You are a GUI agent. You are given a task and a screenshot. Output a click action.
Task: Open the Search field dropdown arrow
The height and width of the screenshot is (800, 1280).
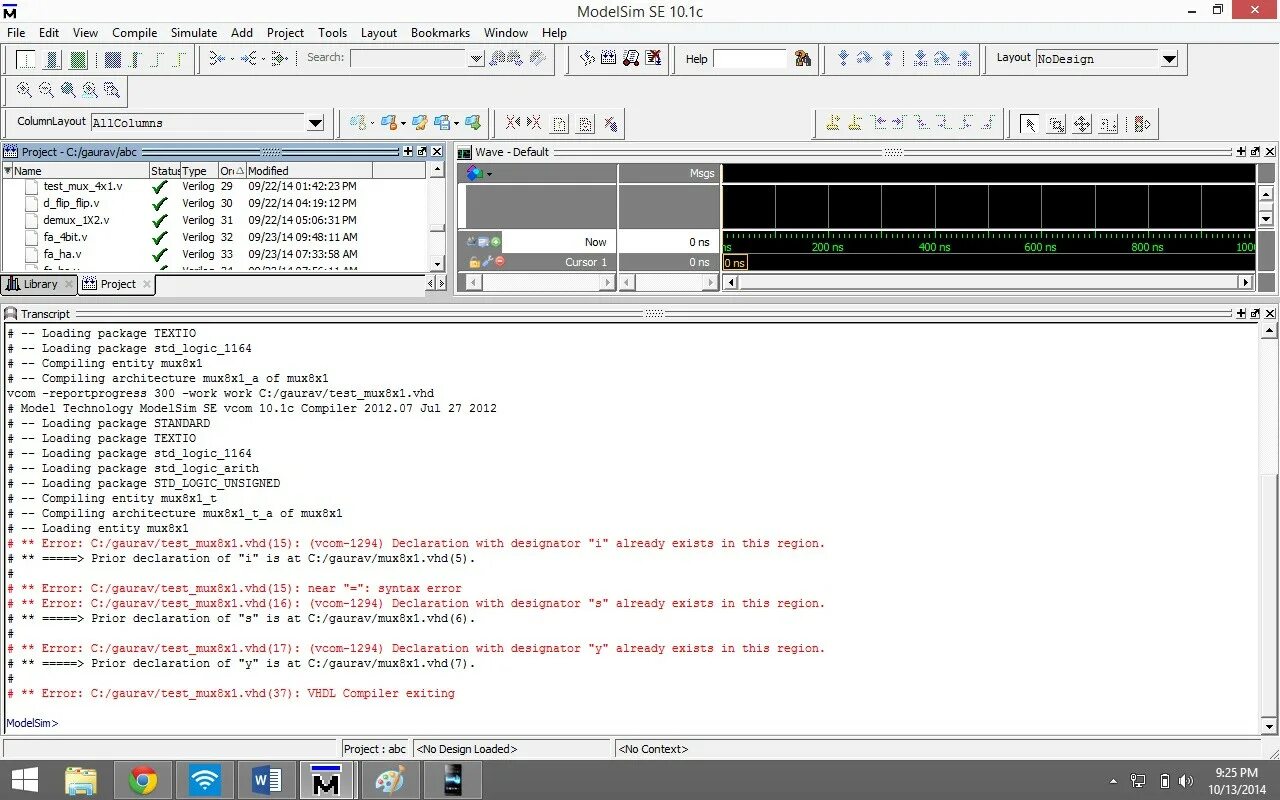[x=476, y=59]
